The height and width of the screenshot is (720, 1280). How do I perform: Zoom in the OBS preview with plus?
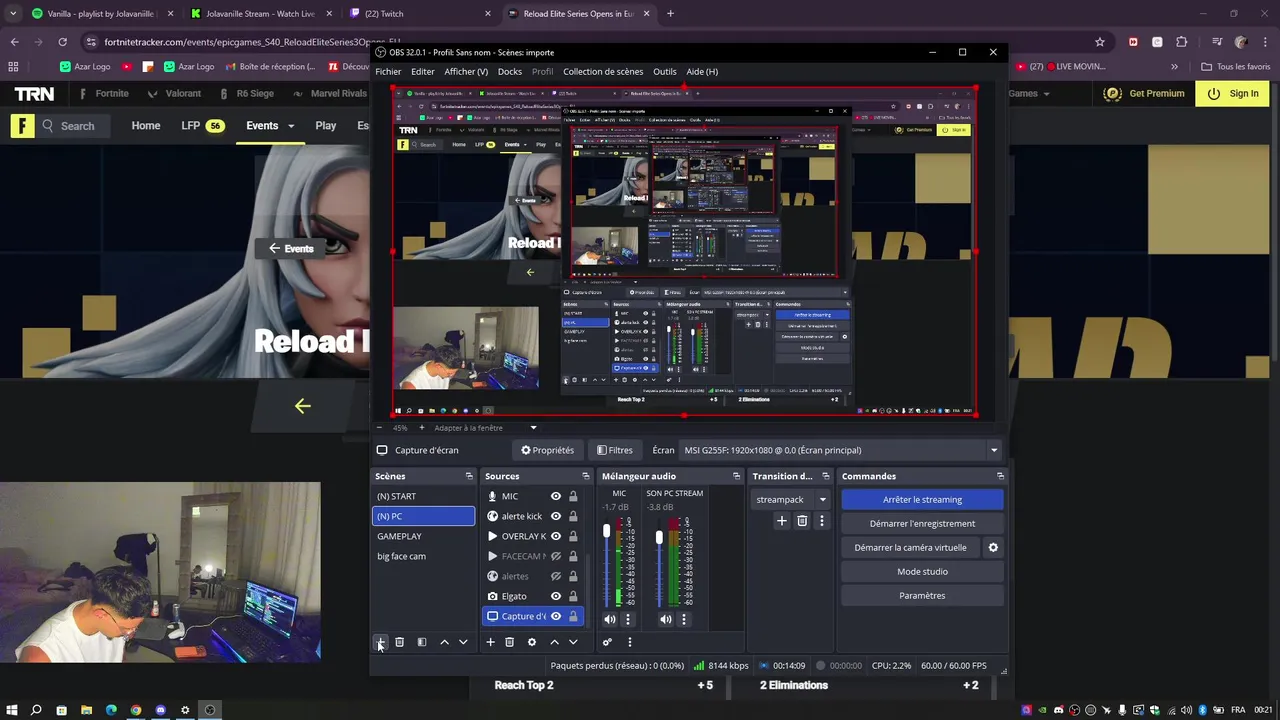[421, 428]
